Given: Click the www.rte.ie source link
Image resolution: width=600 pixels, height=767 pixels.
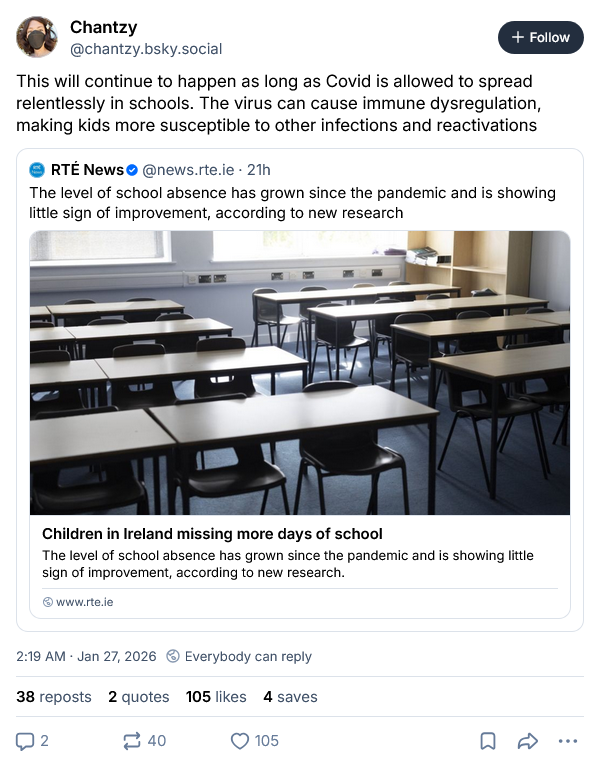Looking at the screenshot, I should pyautogui.click(x=84, y=602).
